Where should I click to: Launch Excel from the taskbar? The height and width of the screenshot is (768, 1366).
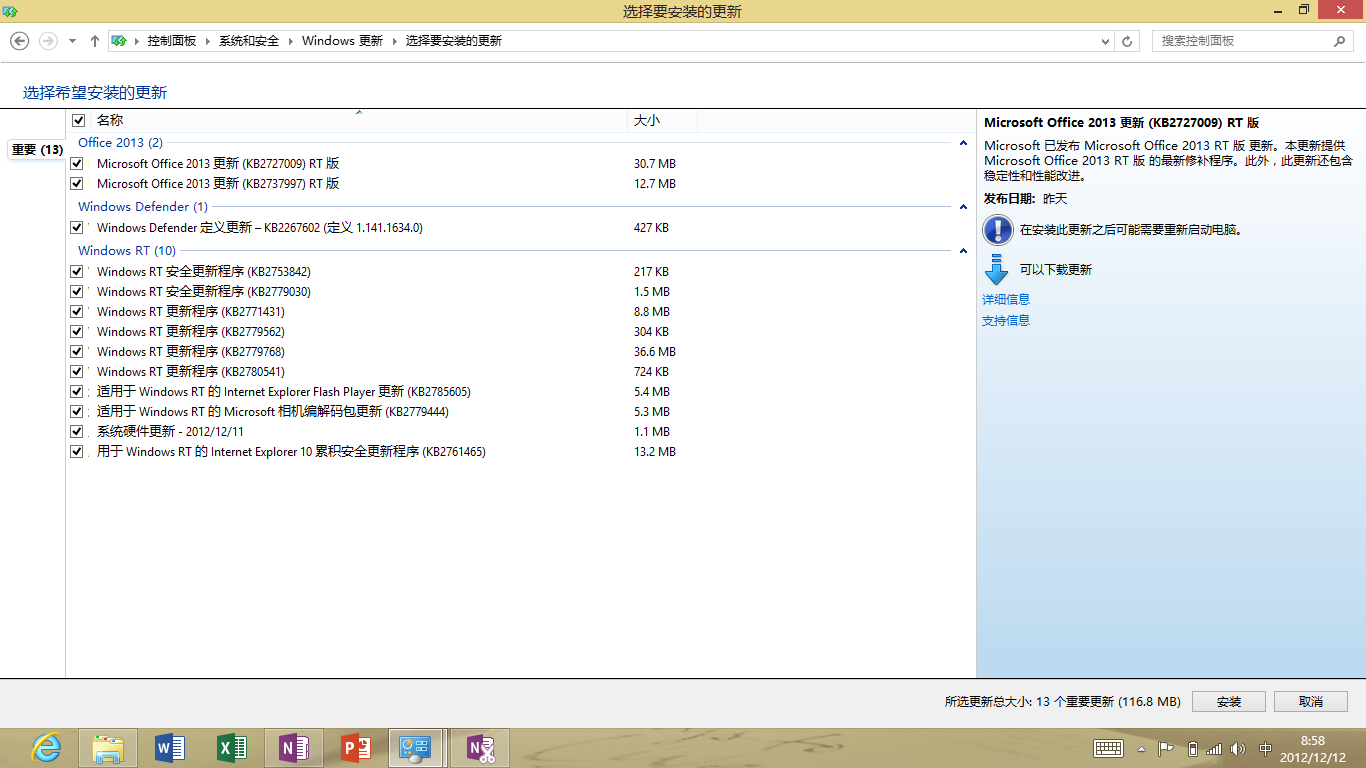click(233, 748)
